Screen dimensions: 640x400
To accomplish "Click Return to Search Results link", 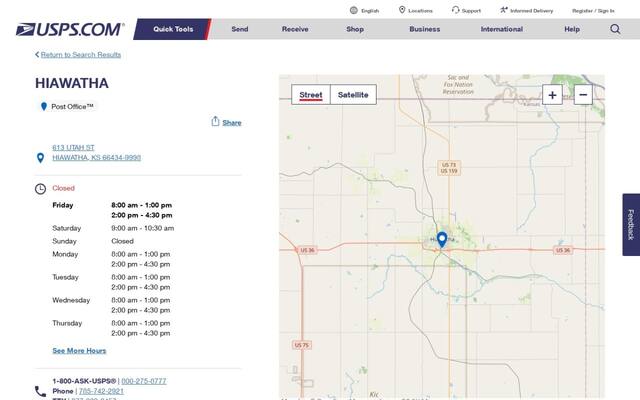I will tap(81, 55).
